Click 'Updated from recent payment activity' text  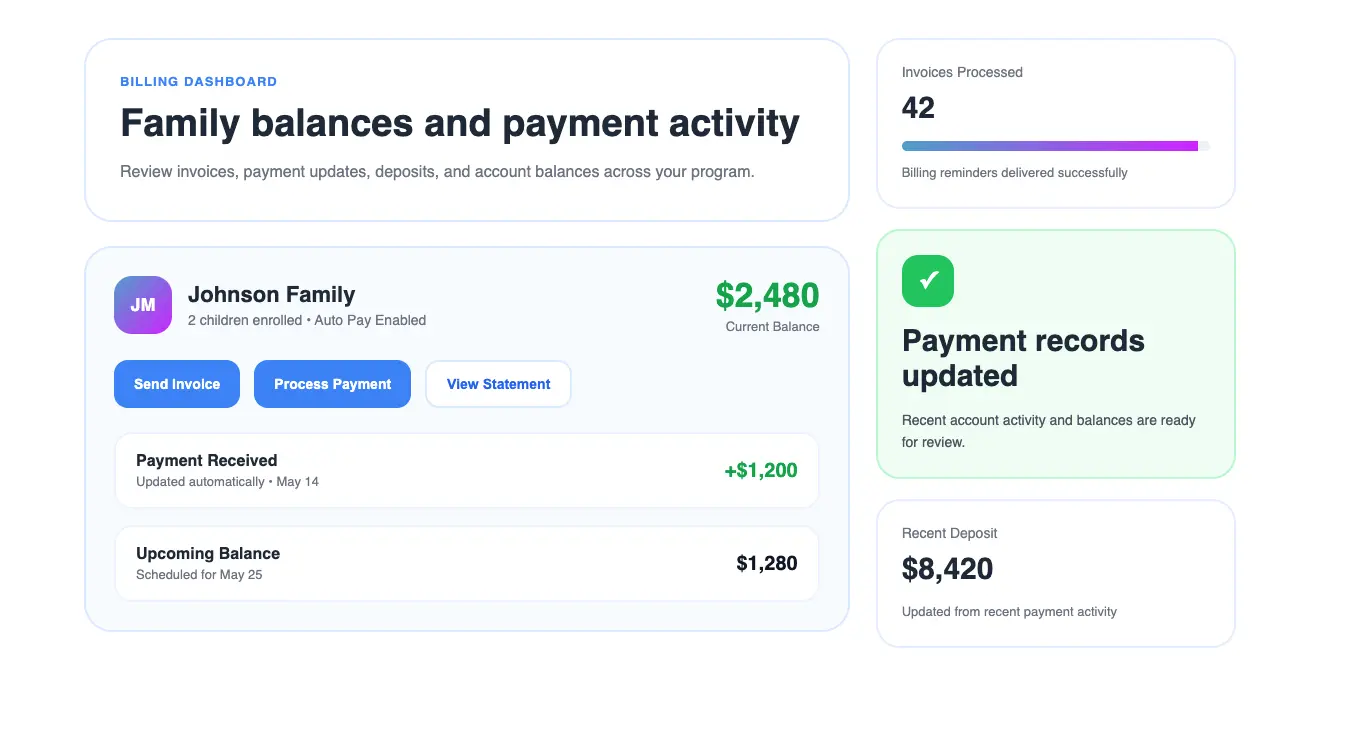click(1009, 611)
